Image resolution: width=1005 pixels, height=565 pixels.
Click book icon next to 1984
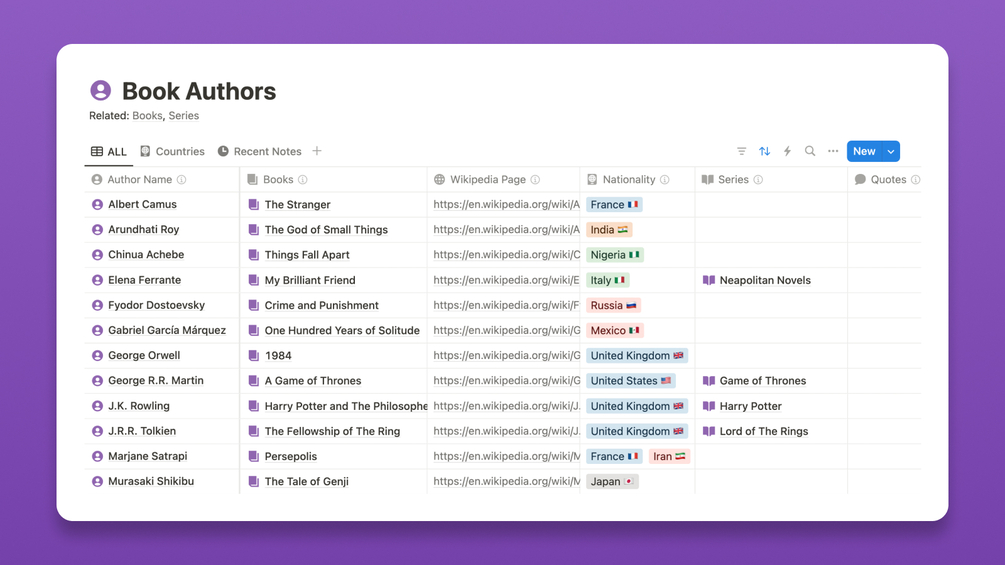pyautogui.click(x=254, y=356)
